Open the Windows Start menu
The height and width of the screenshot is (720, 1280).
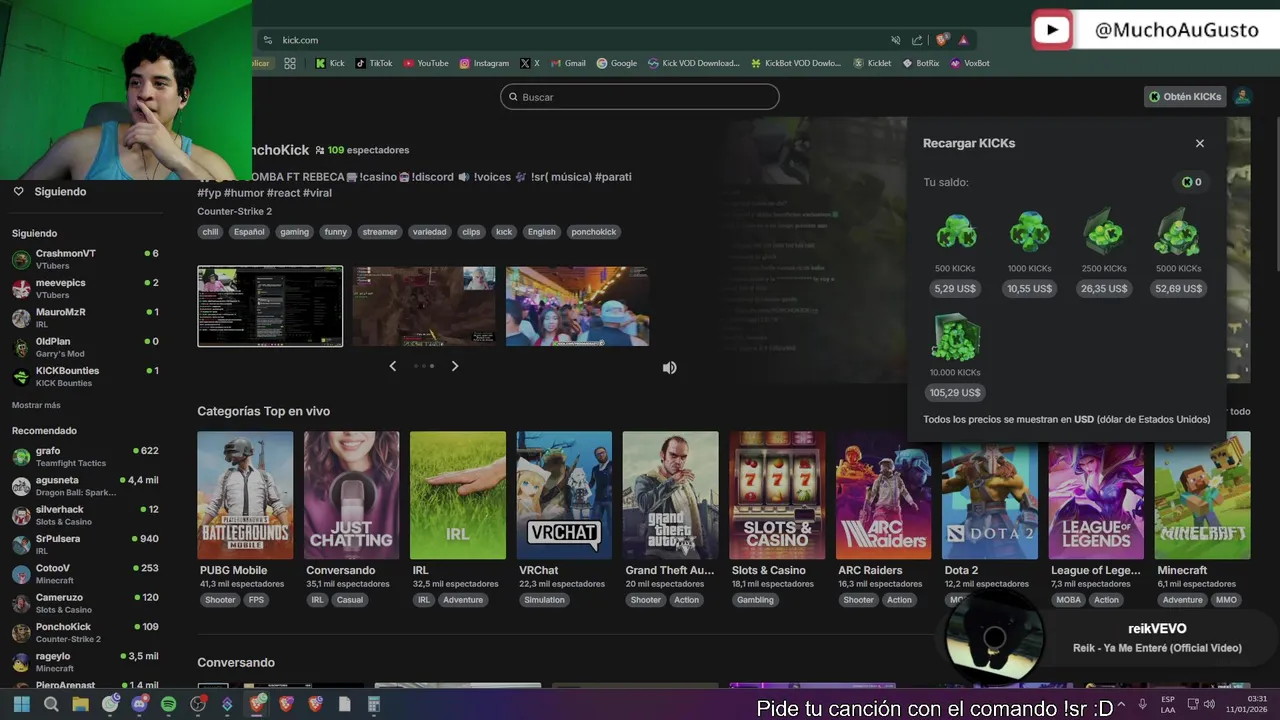21,704
